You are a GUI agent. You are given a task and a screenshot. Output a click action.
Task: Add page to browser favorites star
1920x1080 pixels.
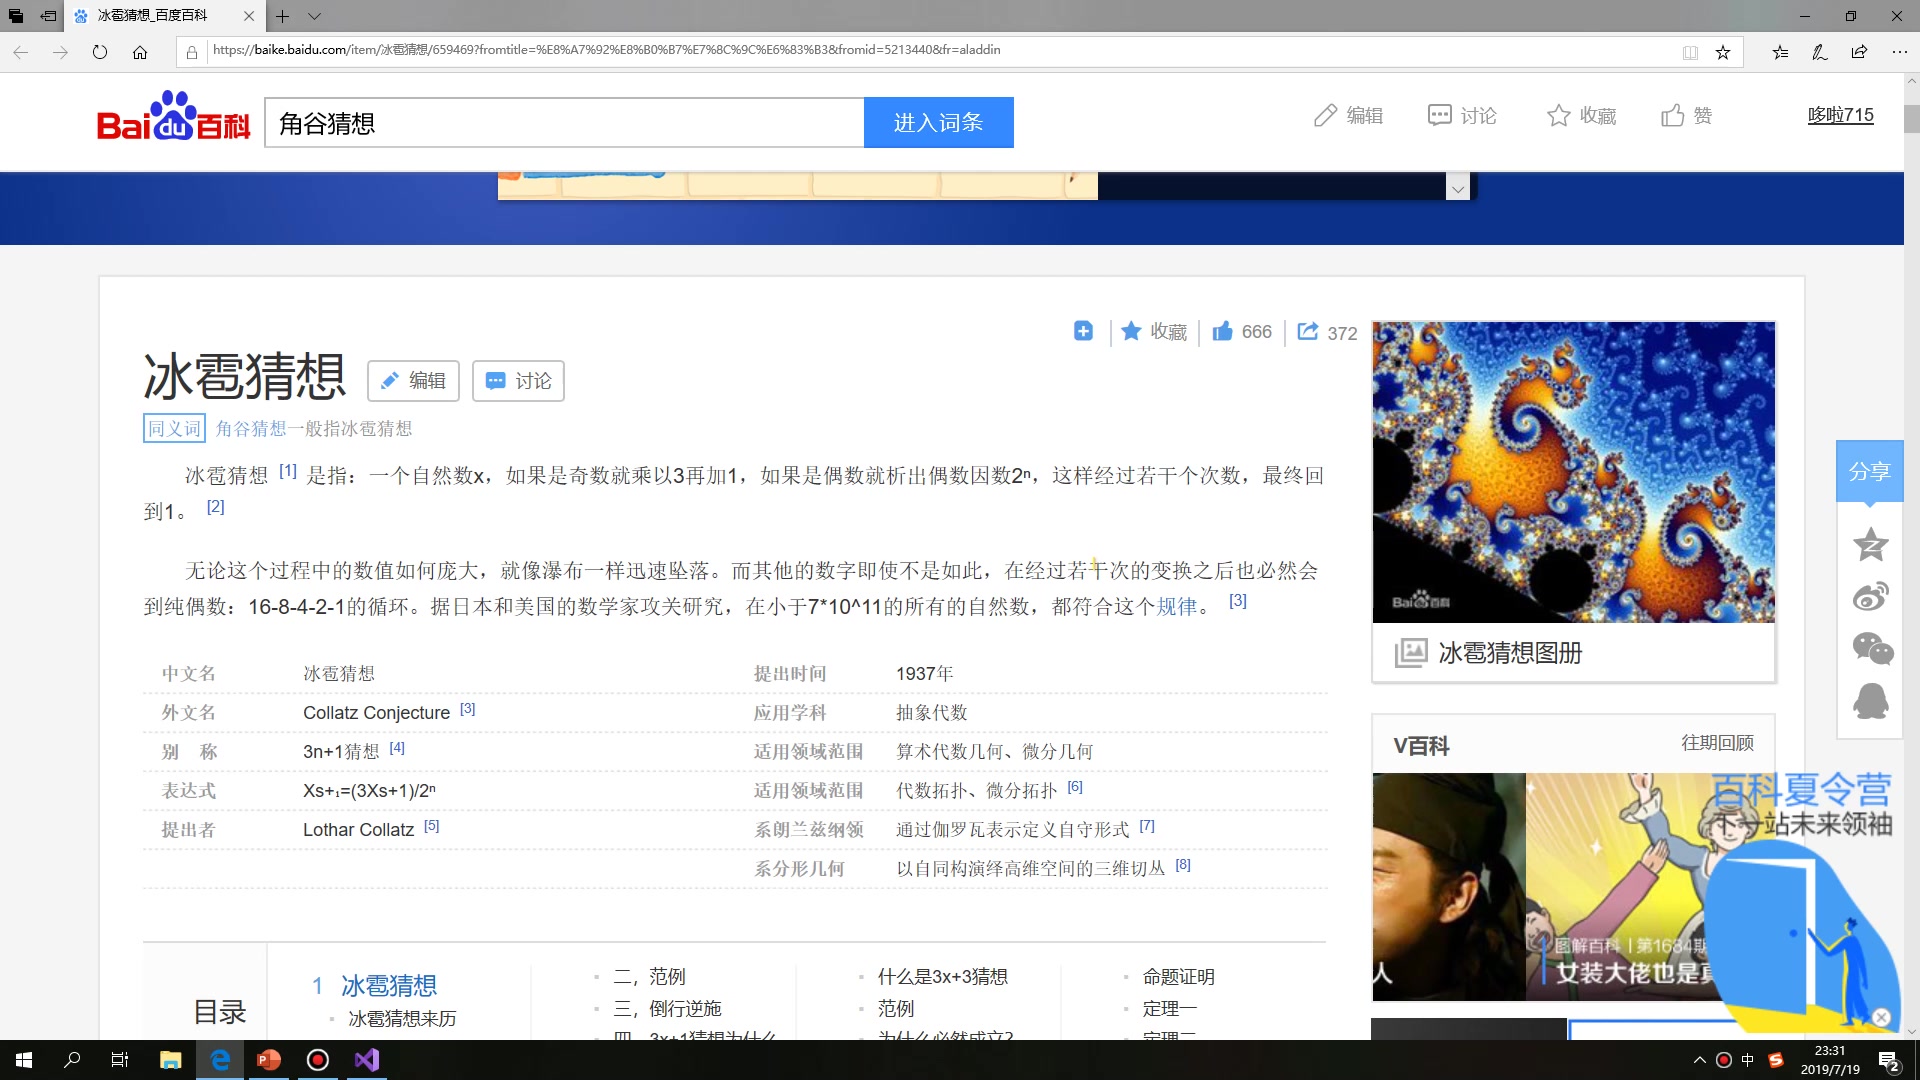[1723, 52]
